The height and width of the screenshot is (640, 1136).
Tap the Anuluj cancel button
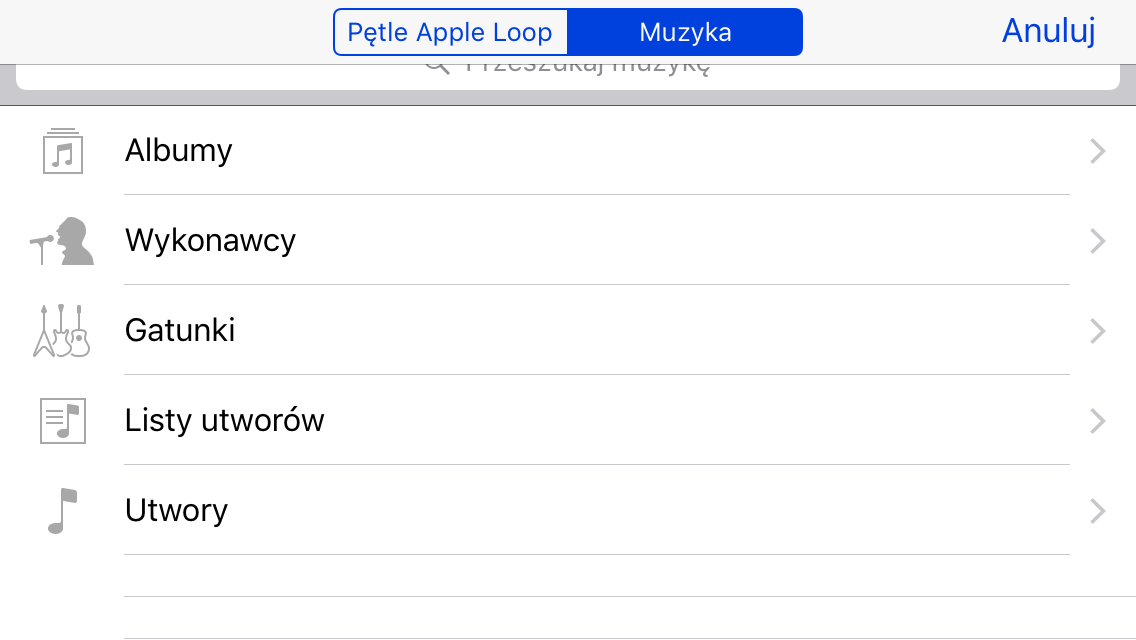pyautogui.click(x=1048, y=31)
